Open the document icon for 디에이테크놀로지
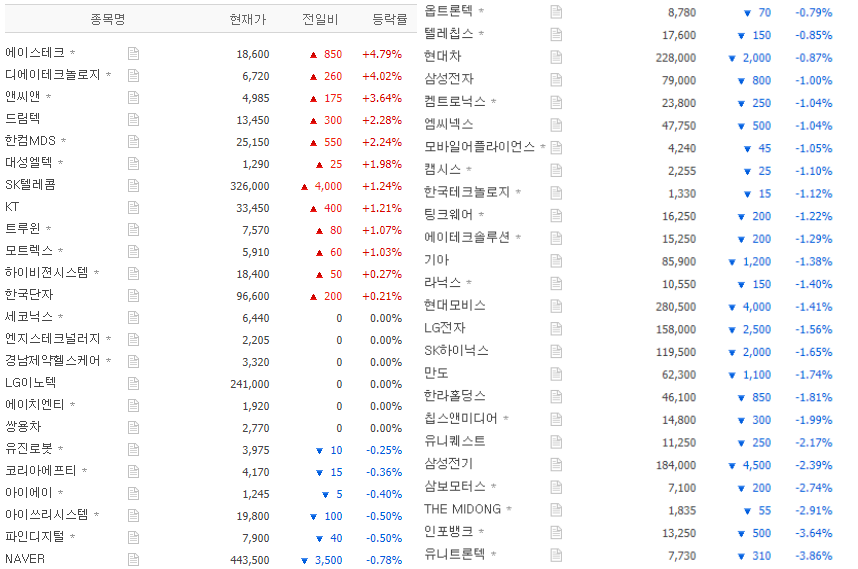The height and width of the screenshot is (569, 858). point(134,76)
